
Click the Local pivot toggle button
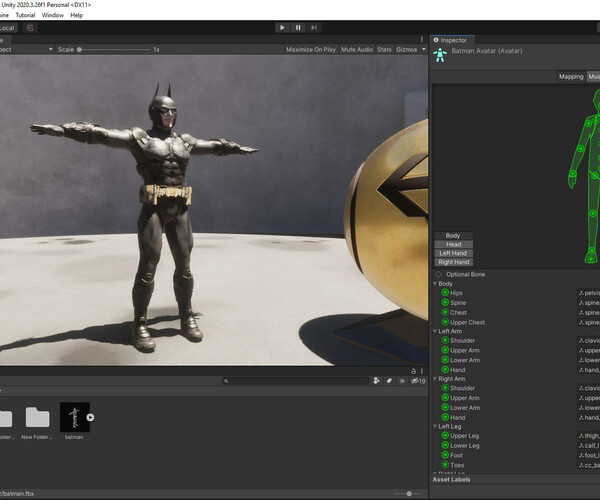pos(8,28)
